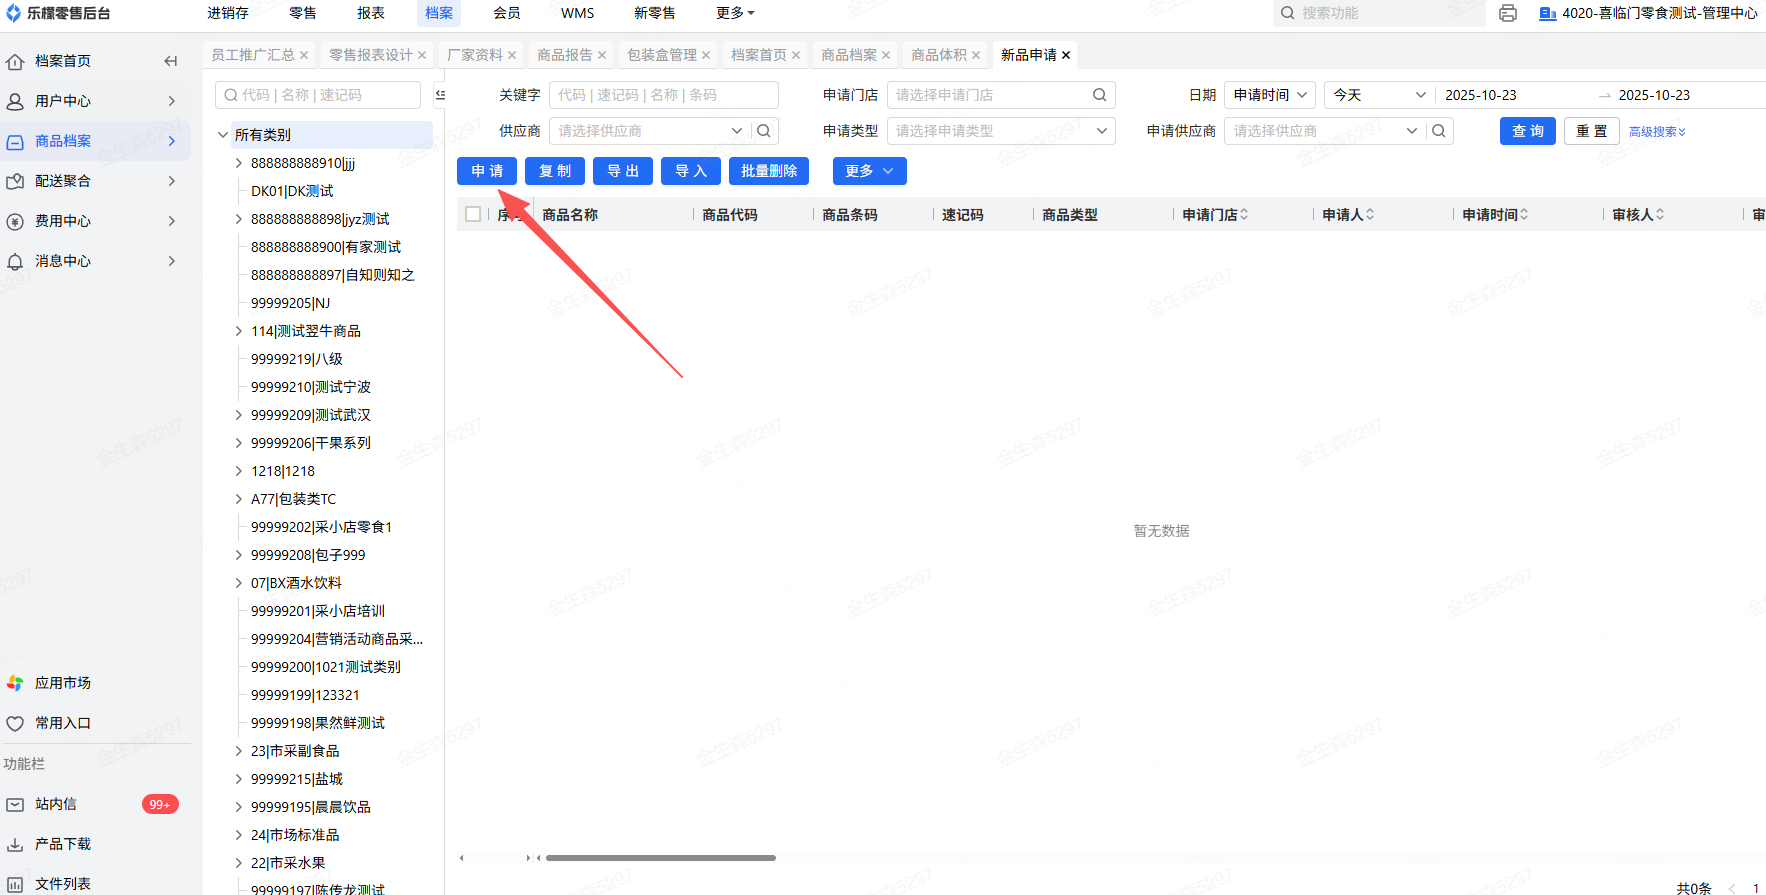This screenshot has height=895, width=1766.
Task: Click the 查询 button
Action: 1528,131
